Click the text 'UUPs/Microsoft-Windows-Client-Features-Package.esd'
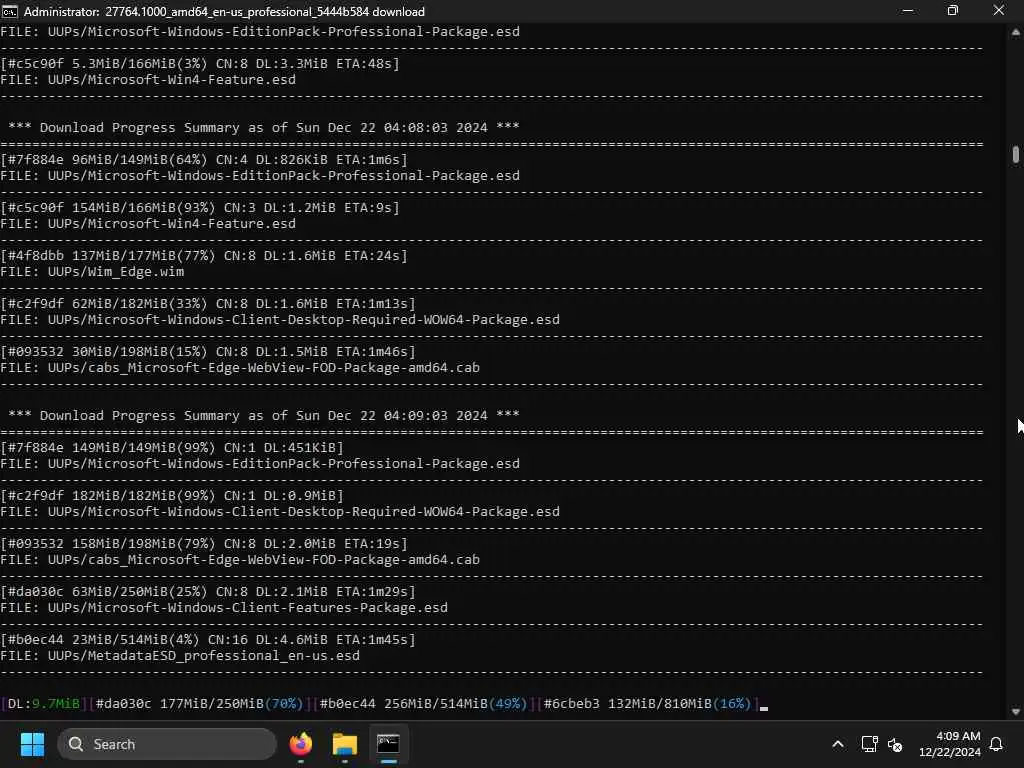Screen dimensions: 1024x768 click(248, 608)
